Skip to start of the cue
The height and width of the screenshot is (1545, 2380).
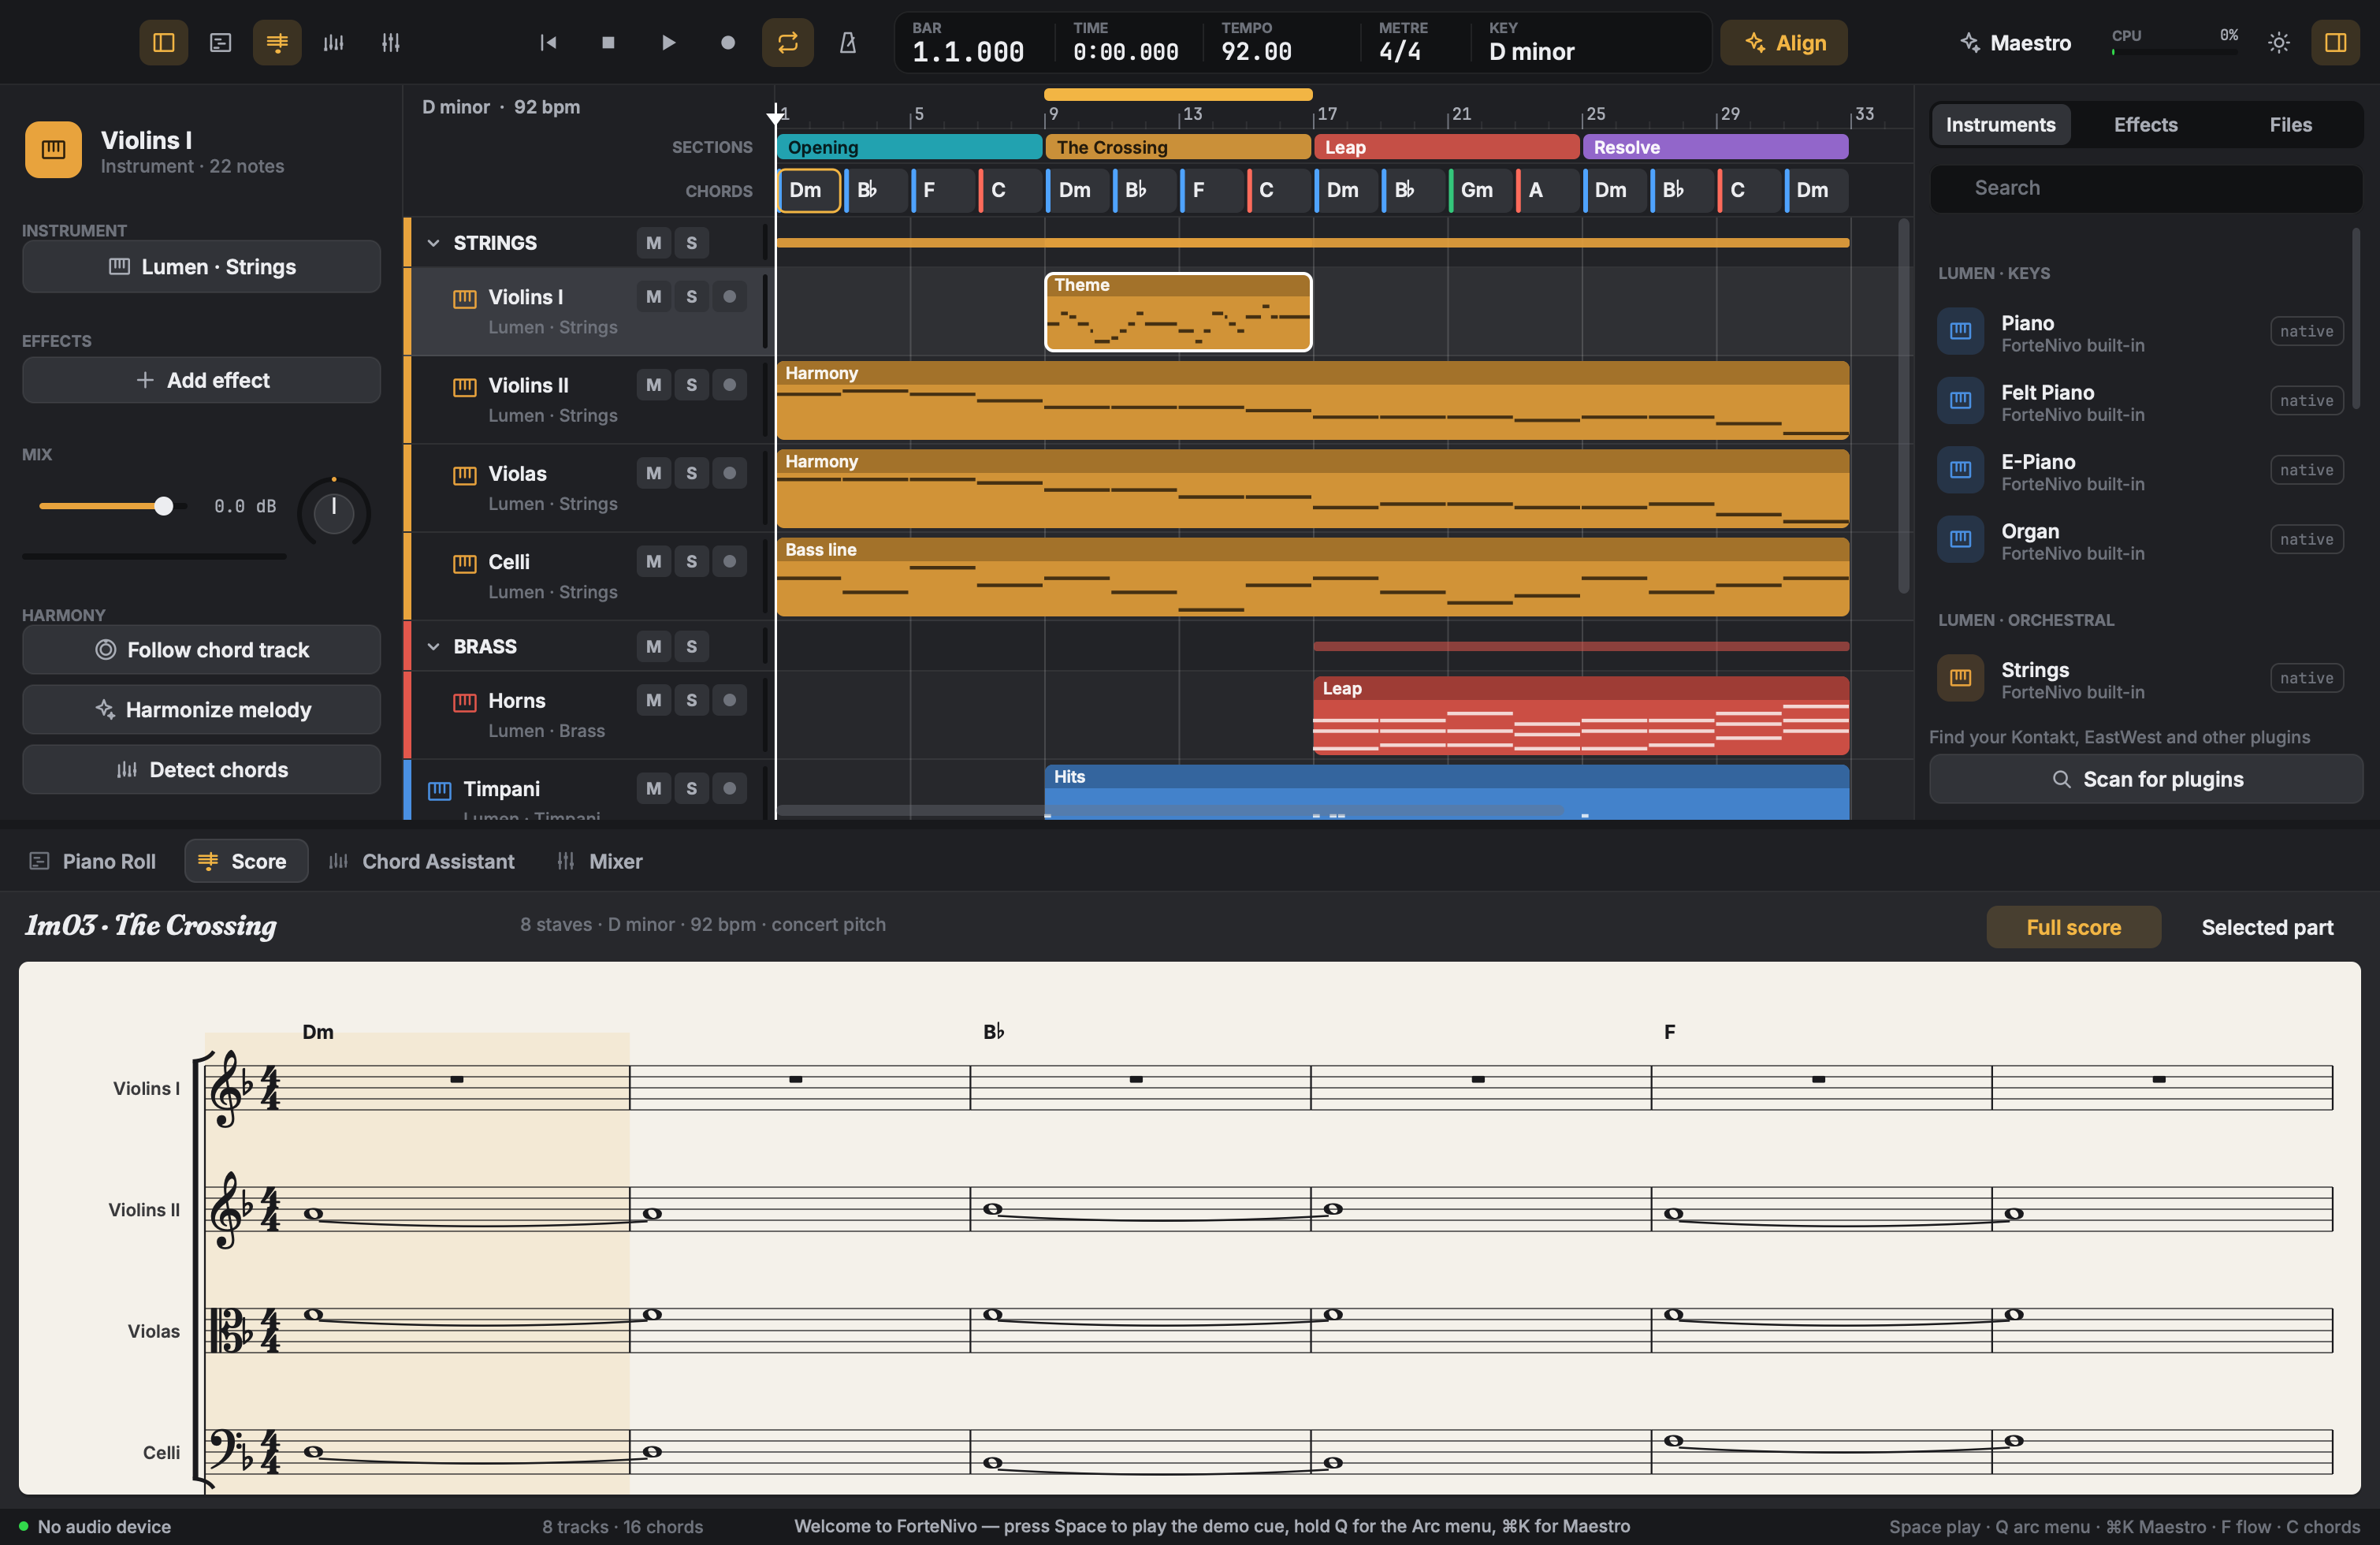548,42
